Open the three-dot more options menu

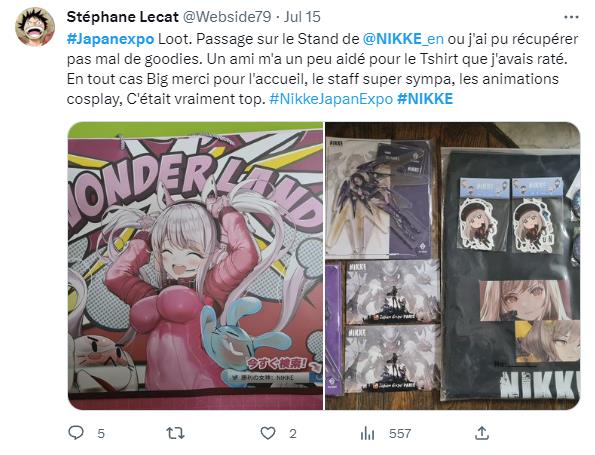click(571, 17)
